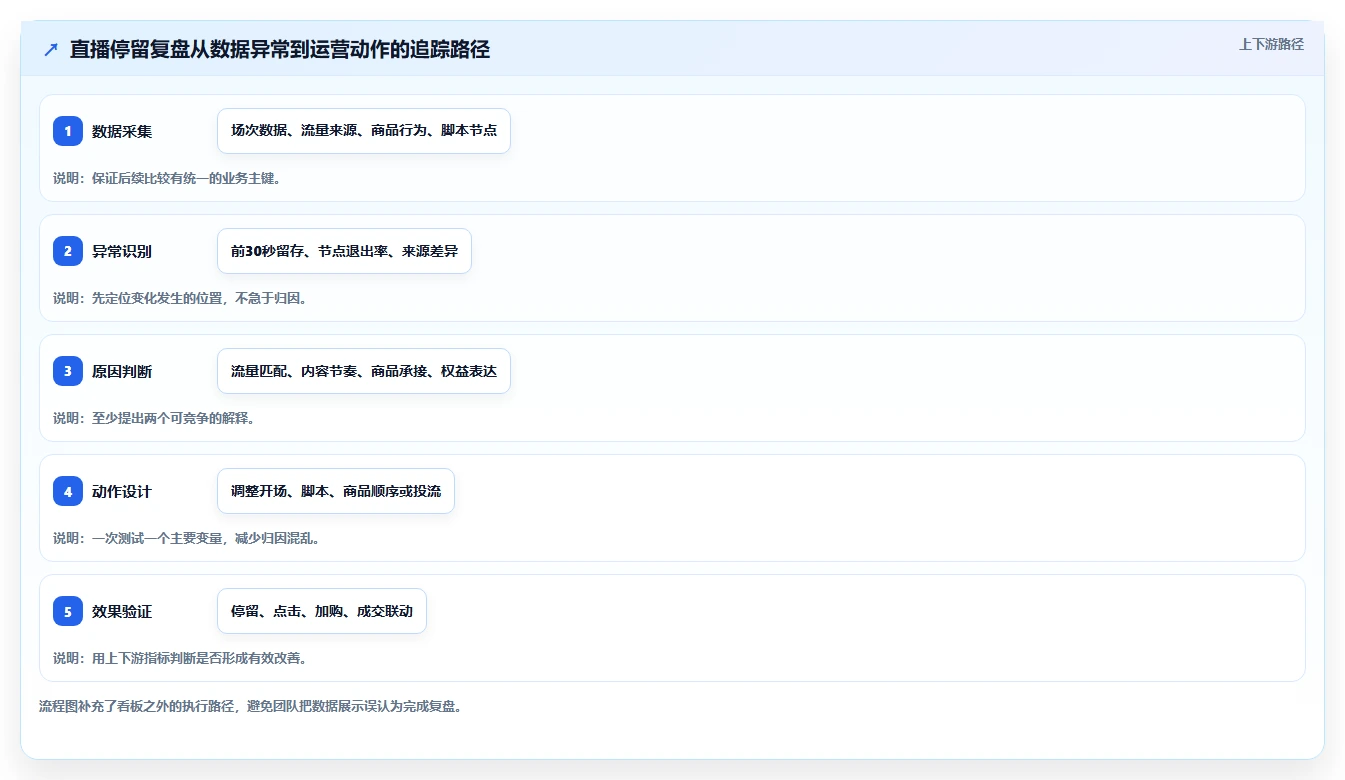This screenshot has height=780, width=1345.
Task: Click the step 3 number badge
Action: coord(68,371)
